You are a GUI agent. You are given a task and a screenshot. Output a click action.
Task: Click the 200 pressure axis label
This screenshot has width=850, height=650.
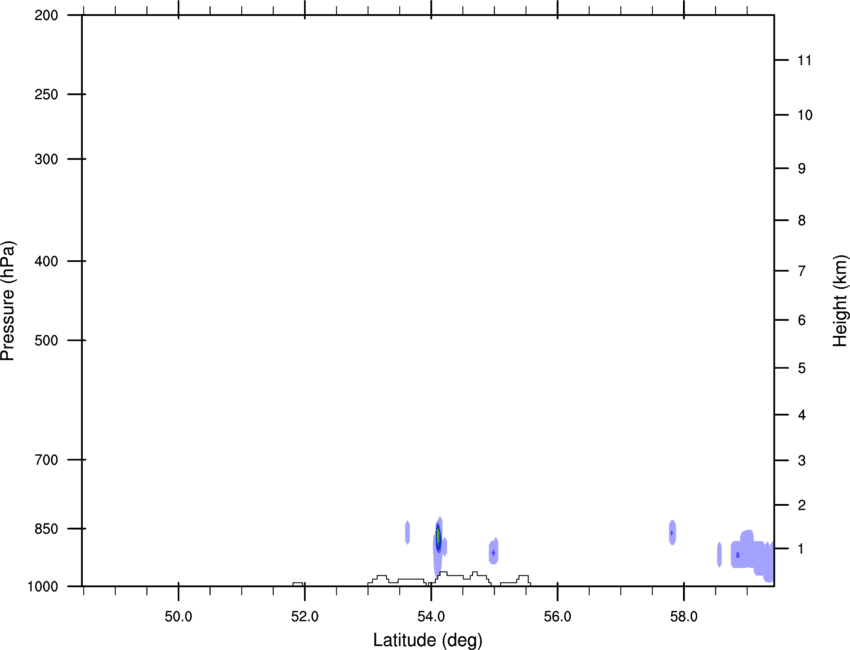tap(46, 15)
